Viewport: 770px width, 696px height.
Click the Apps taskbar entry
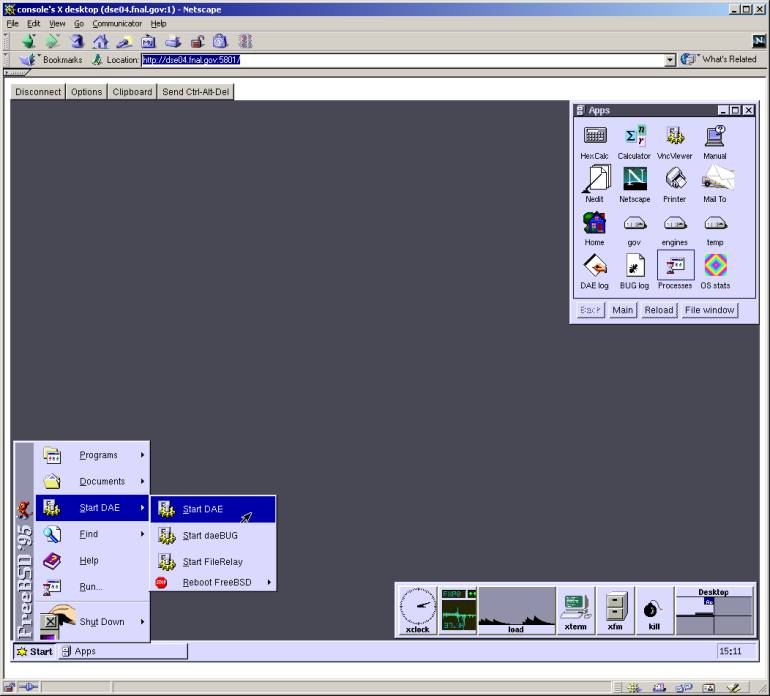(x=123, y=651)
